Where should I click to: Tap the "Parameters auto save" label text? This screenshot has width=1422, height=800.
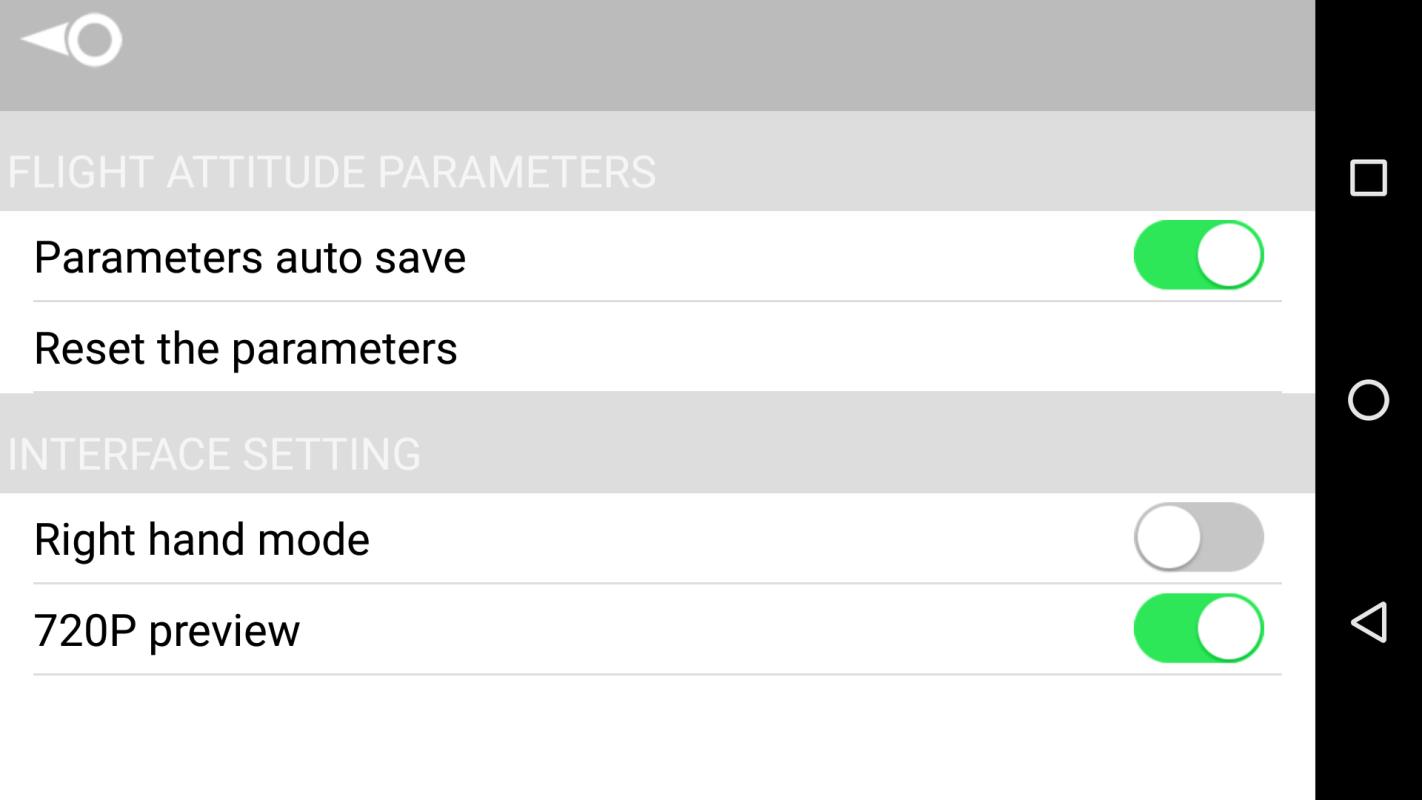(x=250, y=257)
